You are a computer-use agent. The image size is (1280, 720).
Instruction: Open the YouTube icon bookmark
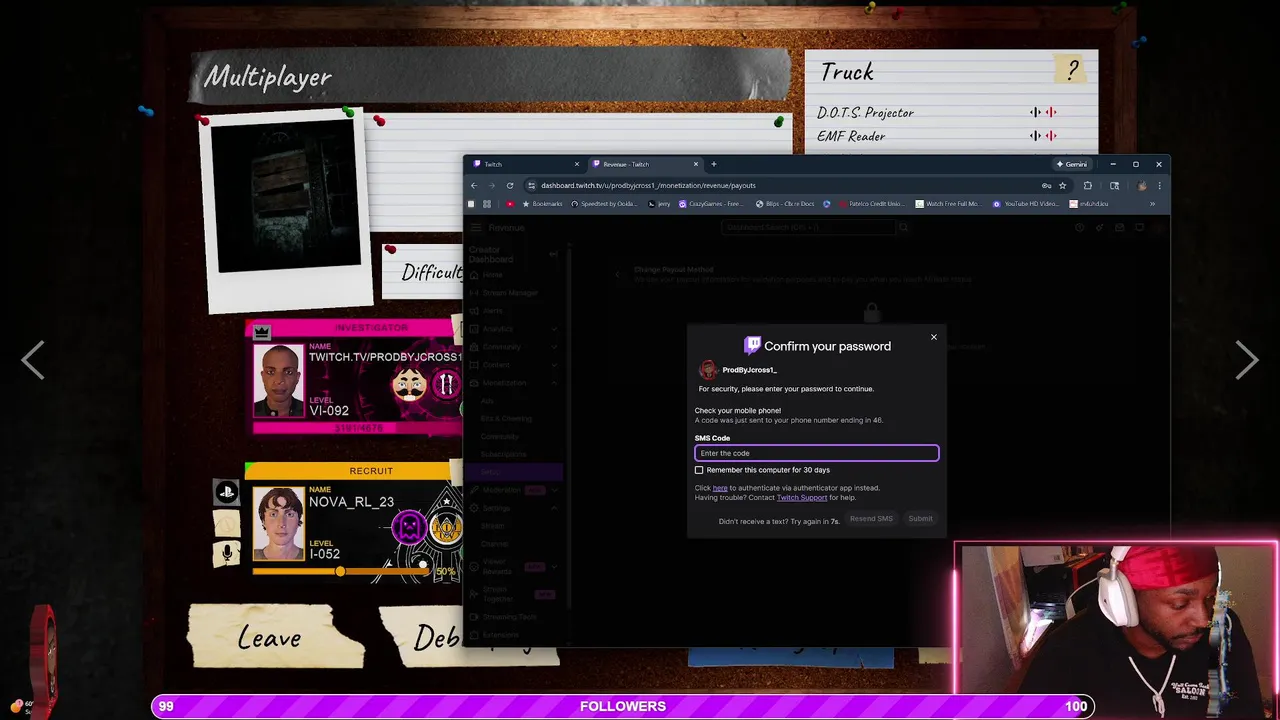pyautogui.click(x=510, y=204)
